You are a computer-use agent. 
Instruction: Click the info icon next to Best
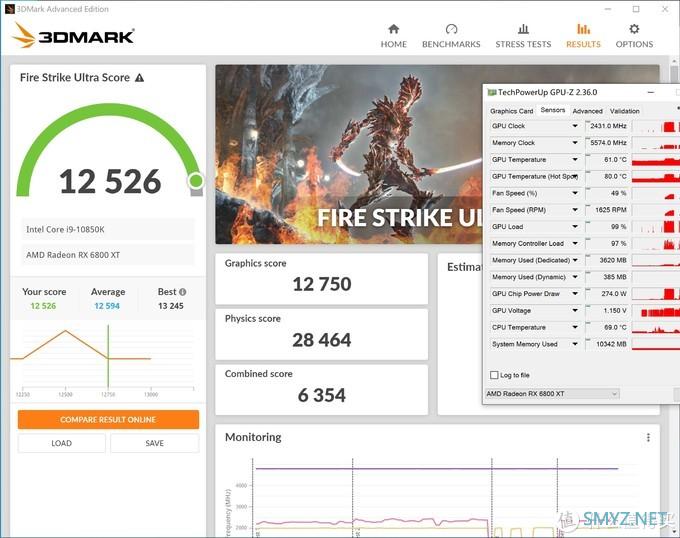pyautogui.click(x=183, y=292)
